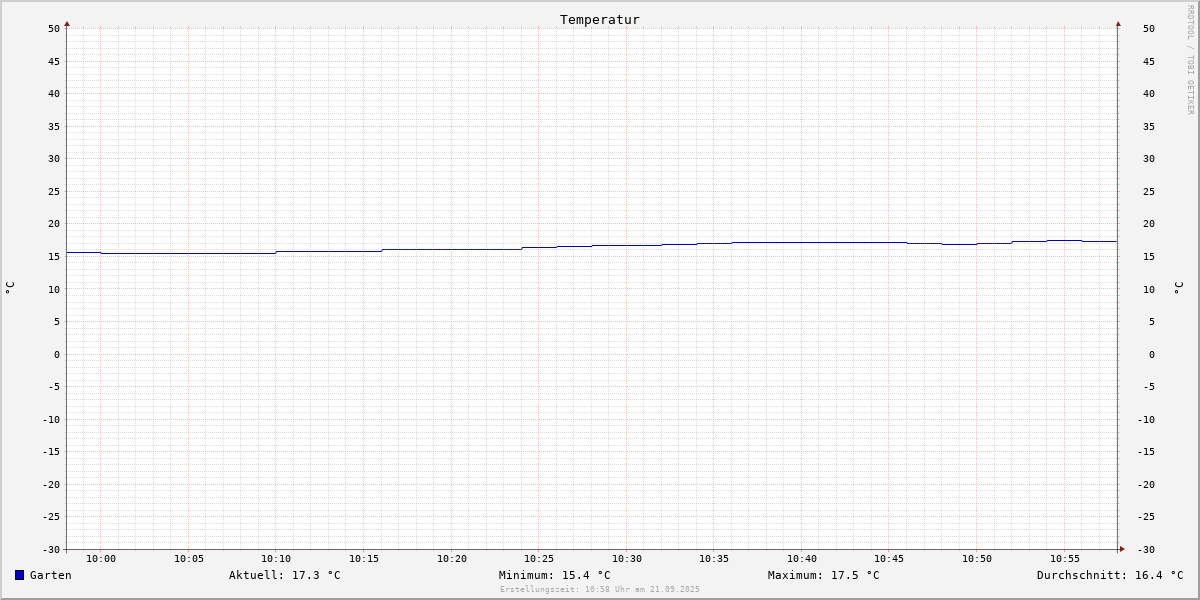Viewport: 1200px width, 600px height.
Task: Click the °C unit label on right axis
Action: coord(1178,288)
